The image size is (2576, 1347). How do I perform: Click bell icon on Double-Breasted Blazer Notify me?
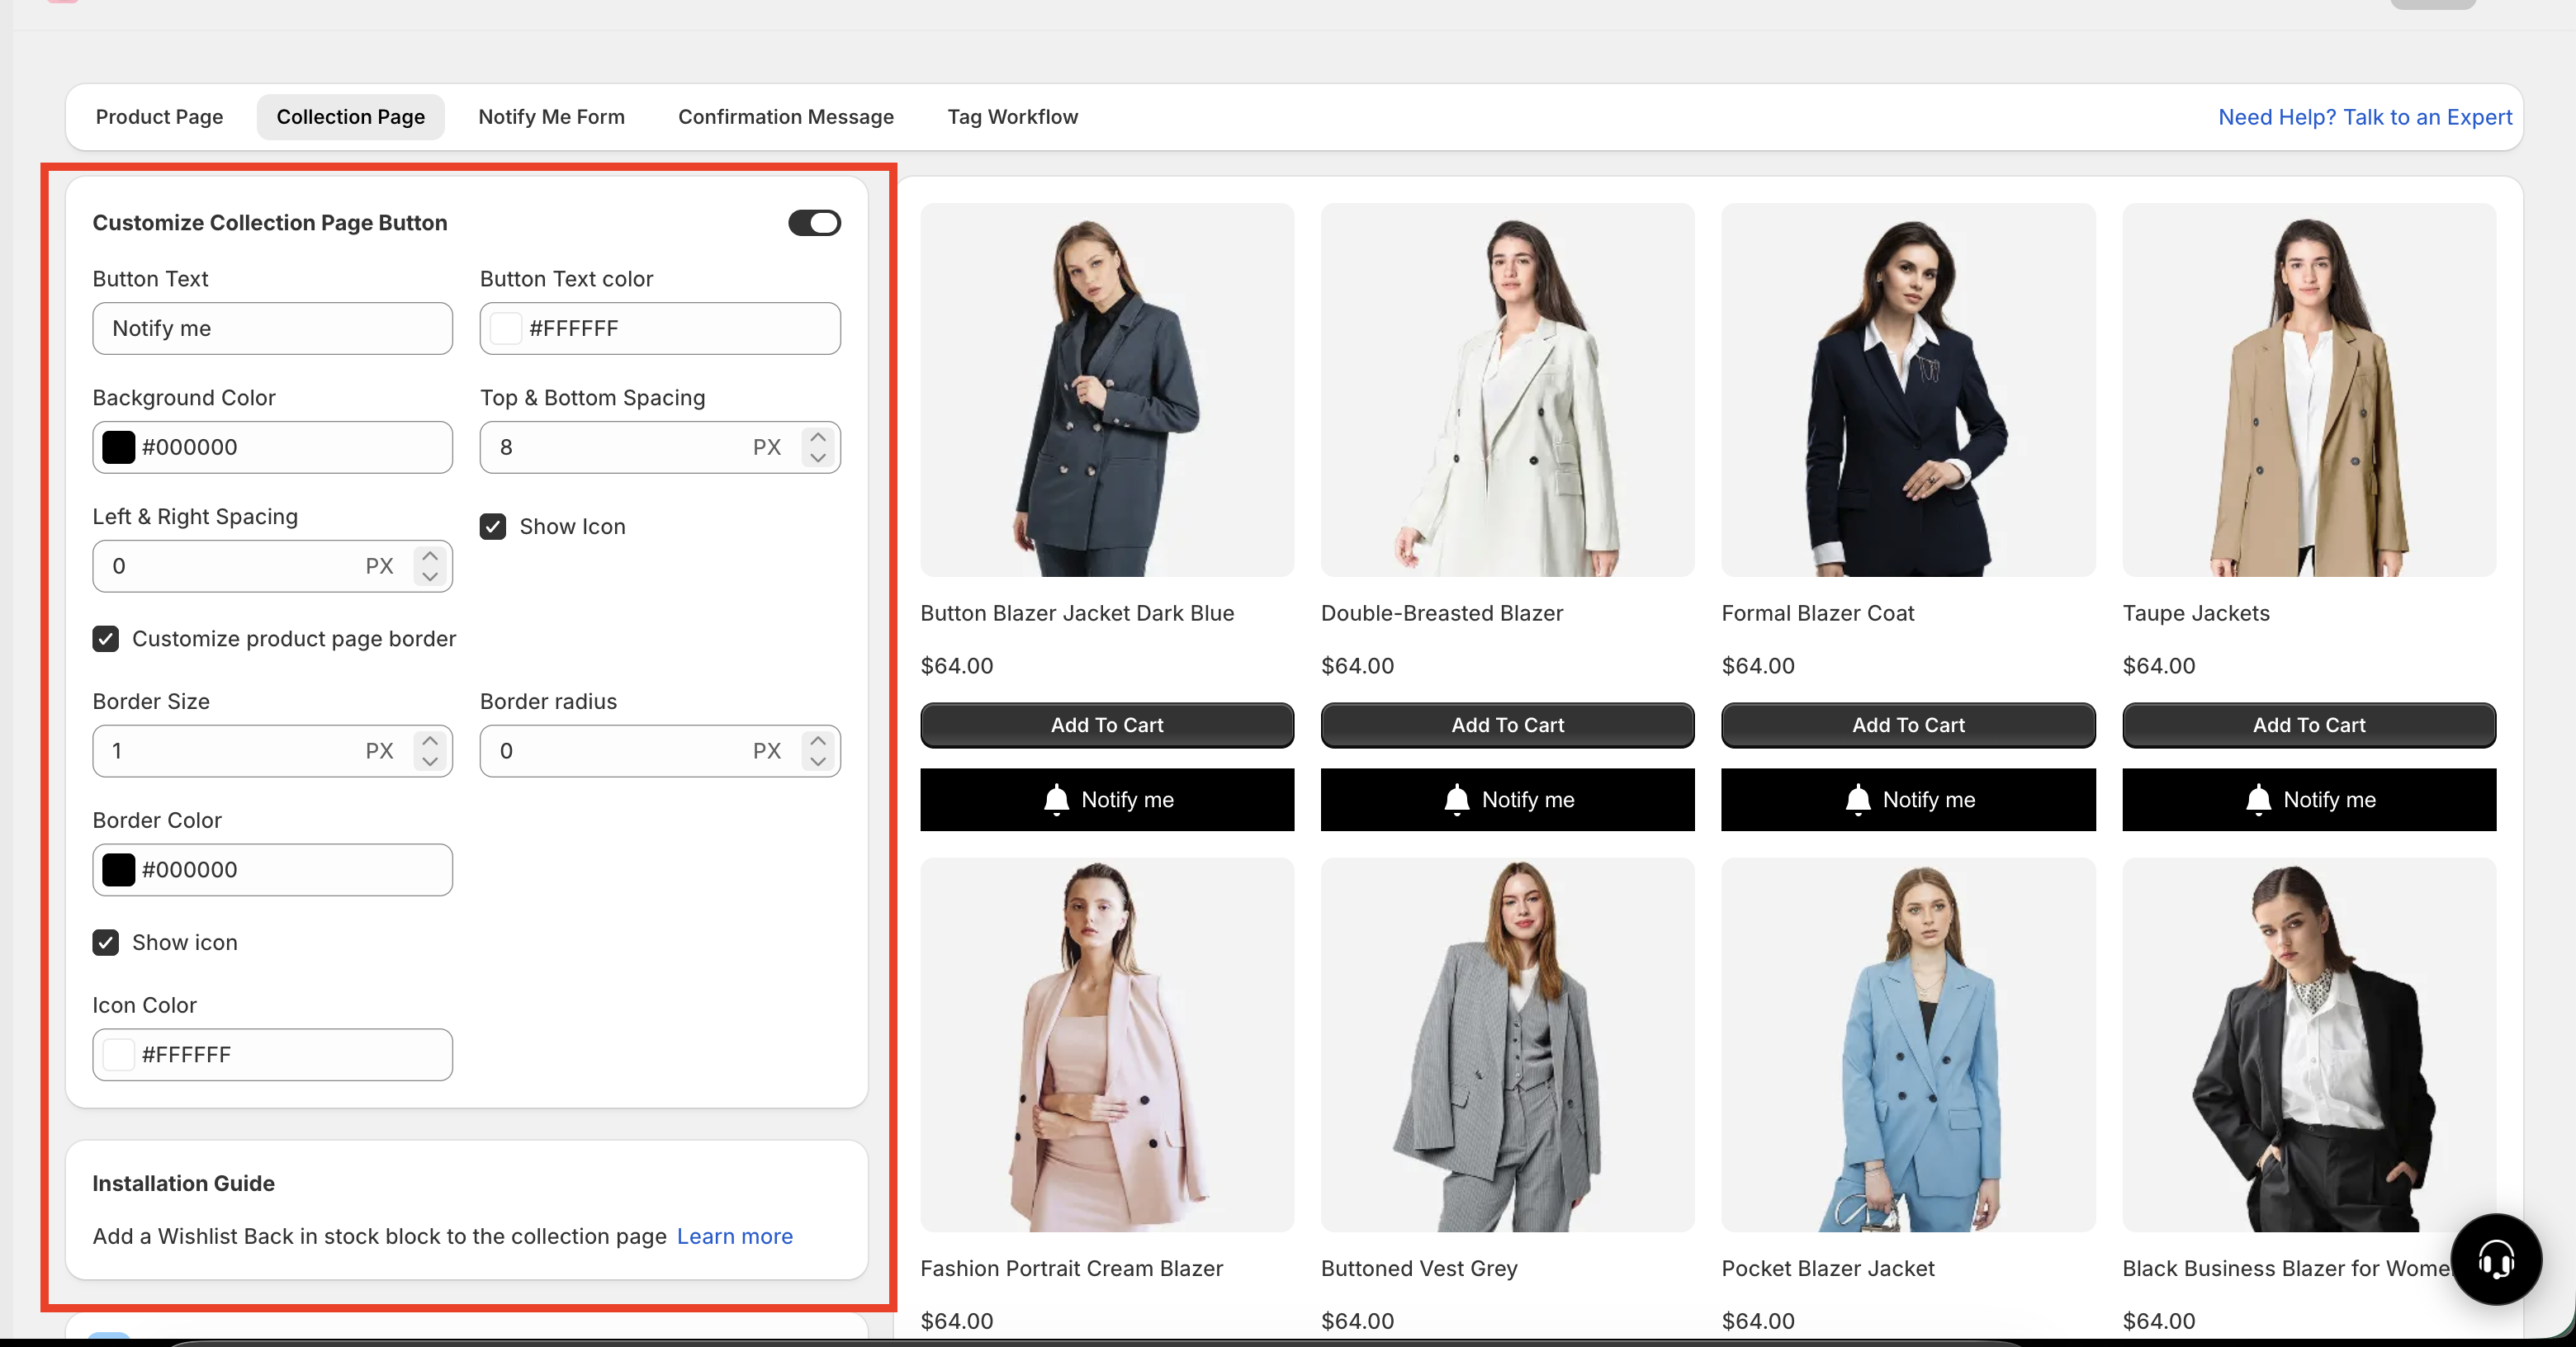tap(1457, 800)
